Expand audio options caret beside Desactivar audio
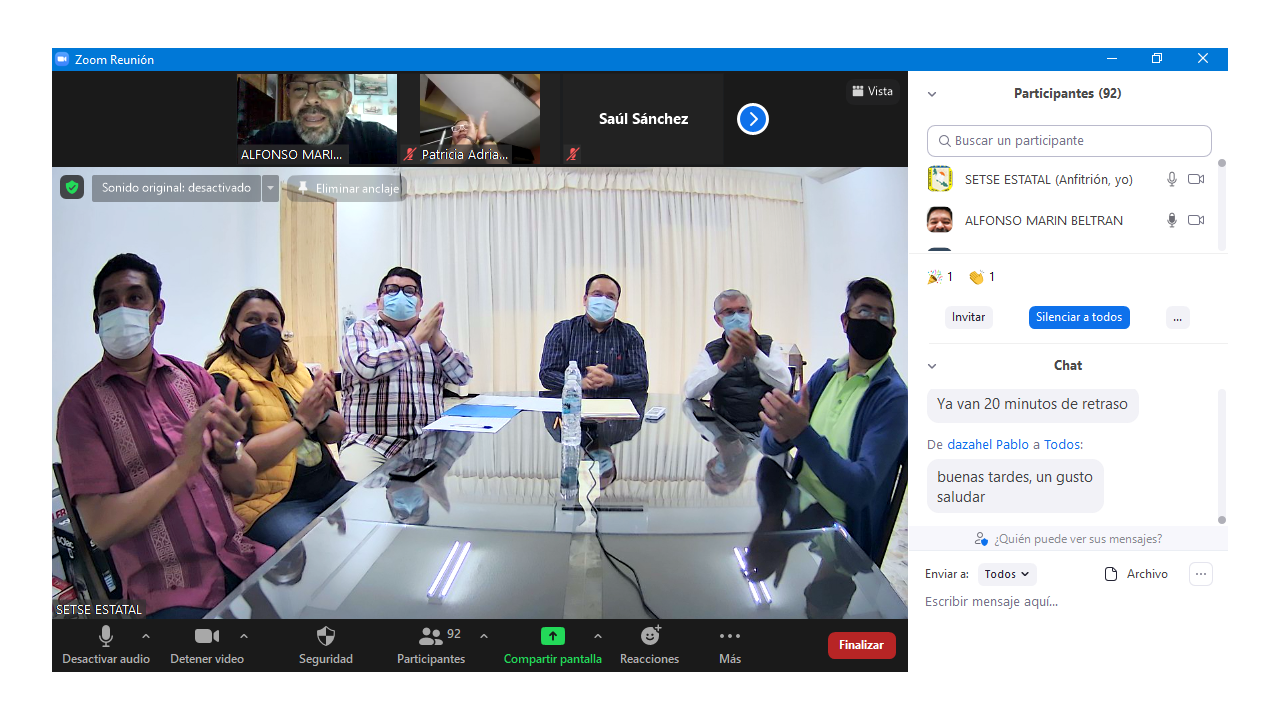1280x720 pixels. pyautogui.click(x=146, y=636)
